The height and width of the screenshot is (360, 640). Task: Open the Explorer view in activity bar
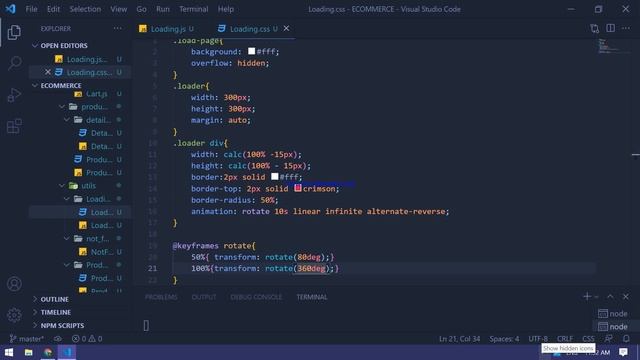(x=14, y=32)
